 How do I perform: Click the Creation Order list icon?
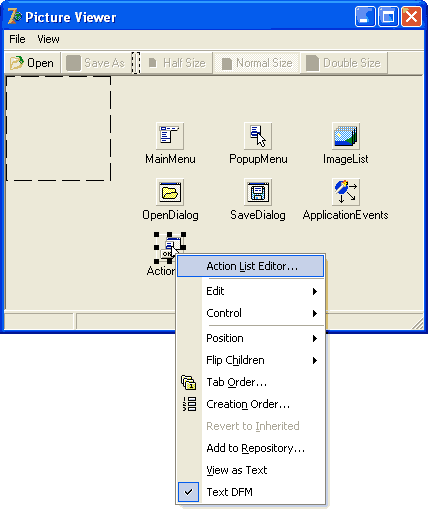click(189, 404)
